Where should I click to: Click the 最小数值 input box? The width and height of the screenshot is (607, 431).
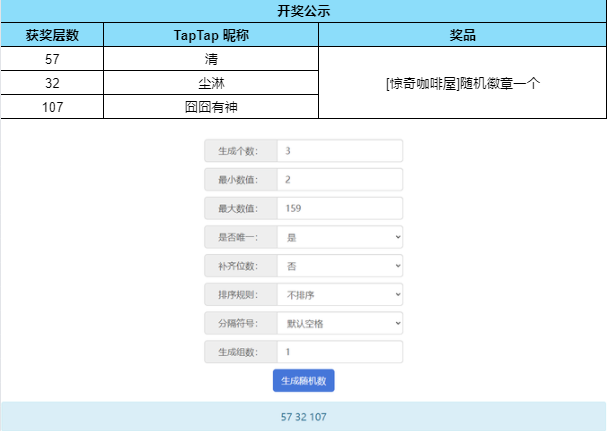tap(340, 179)
